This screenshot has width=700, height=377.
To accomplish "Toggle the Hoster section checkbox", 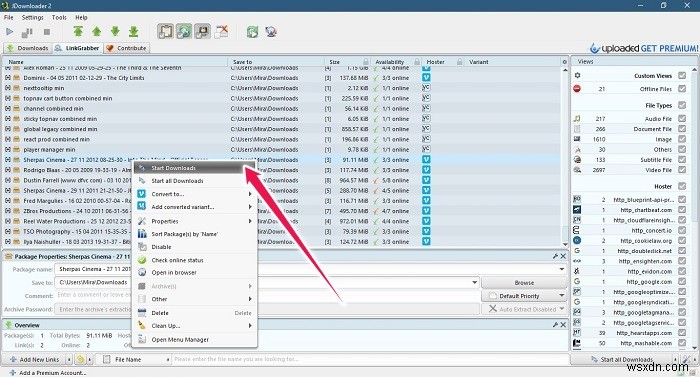I will click(682, 186).
